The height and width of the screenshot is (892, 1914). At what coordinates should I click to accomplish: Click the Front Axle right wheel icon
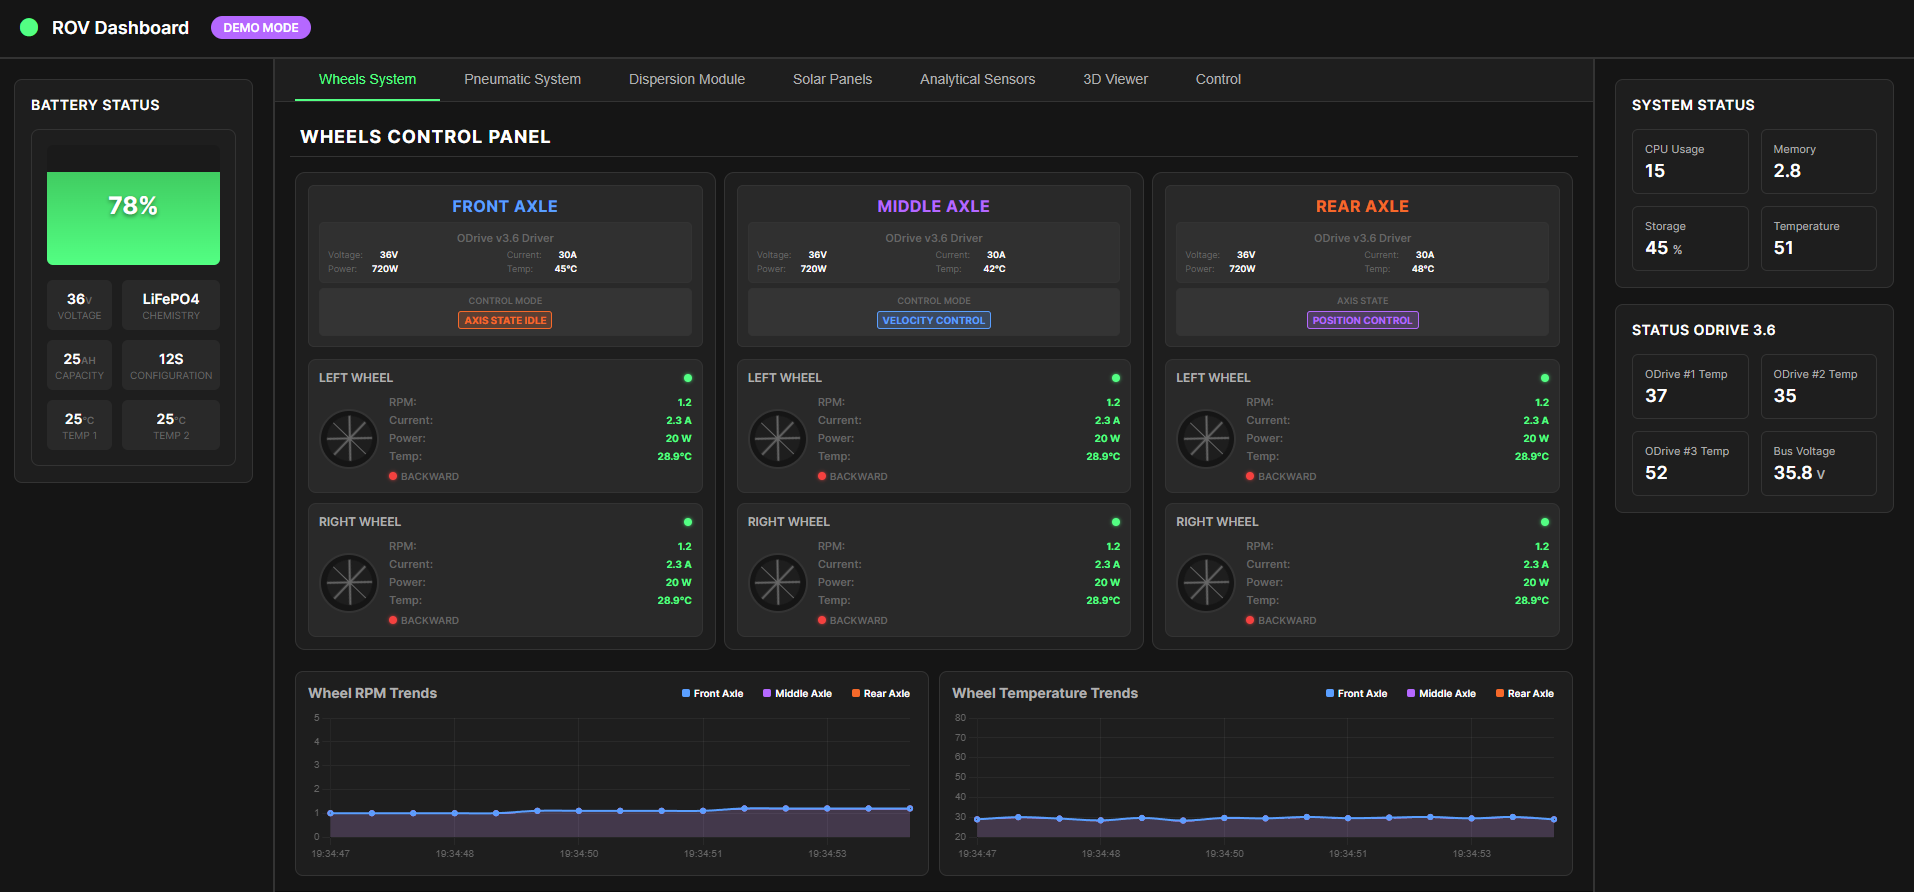[349, 582]
